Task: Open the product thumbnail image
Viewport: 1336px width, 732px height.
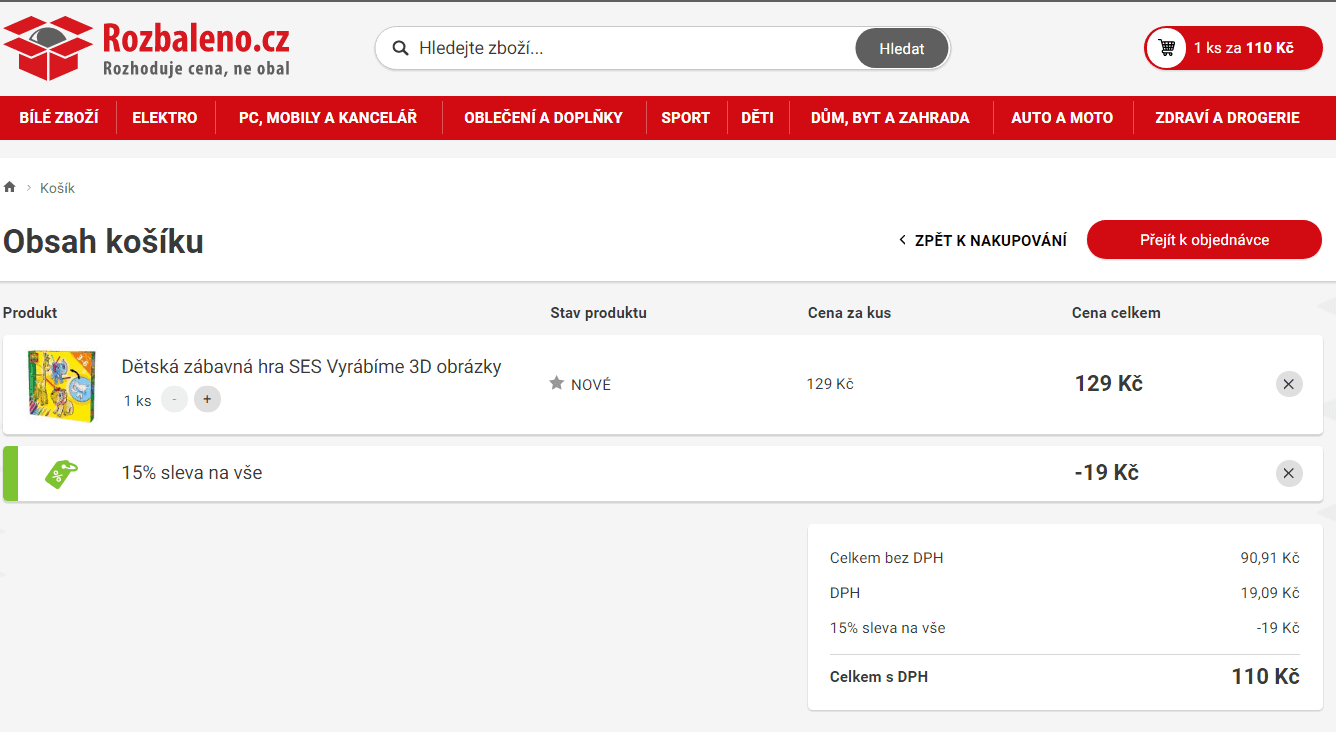Action: 61,385
